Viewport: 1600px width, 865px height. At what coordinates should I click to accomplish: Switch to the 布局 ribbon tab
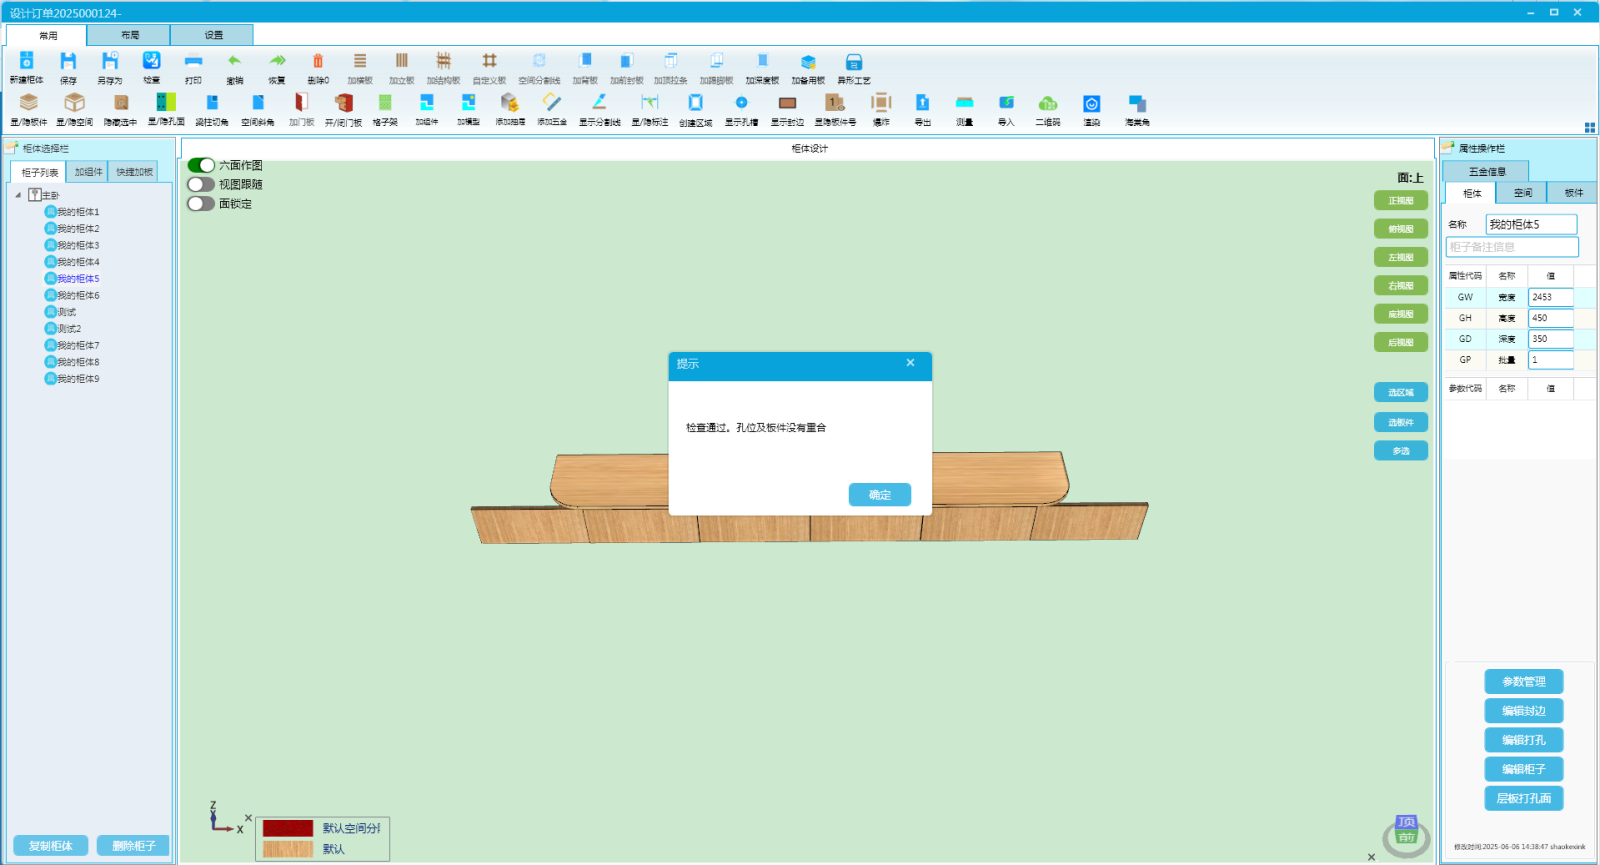click(x=129, y=35)
